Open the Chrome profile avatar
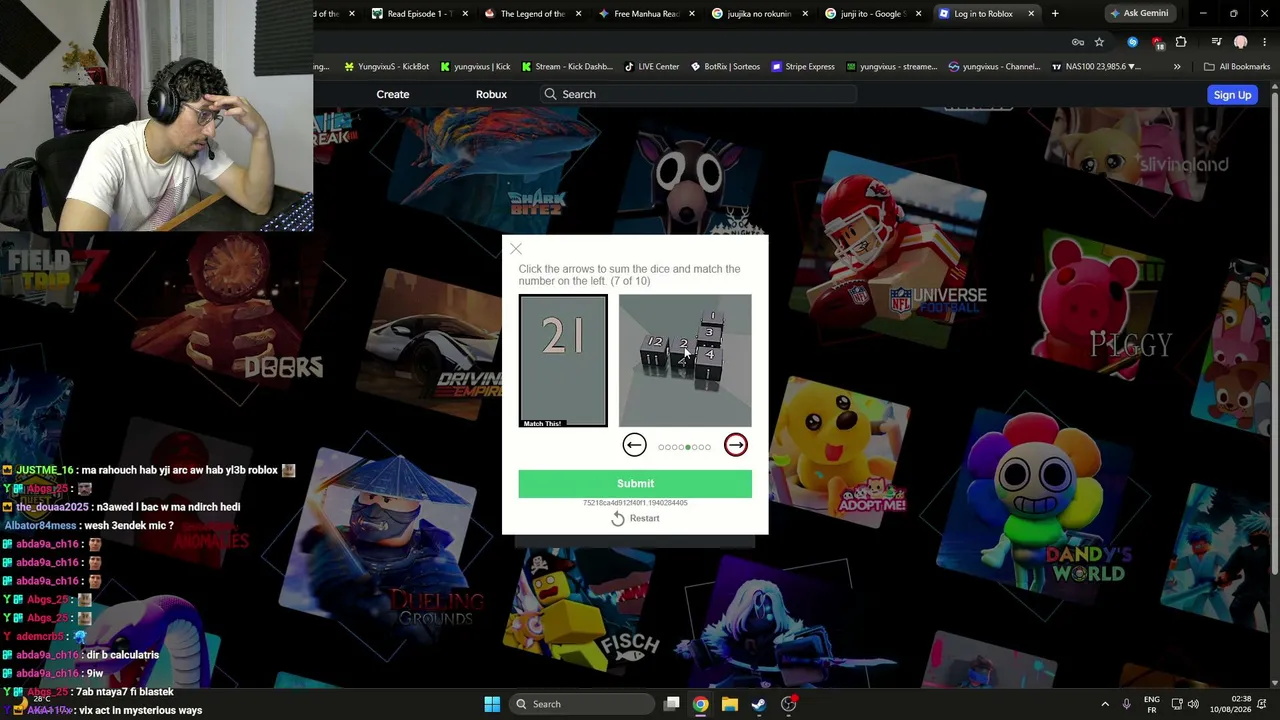 pos(1241,42)
